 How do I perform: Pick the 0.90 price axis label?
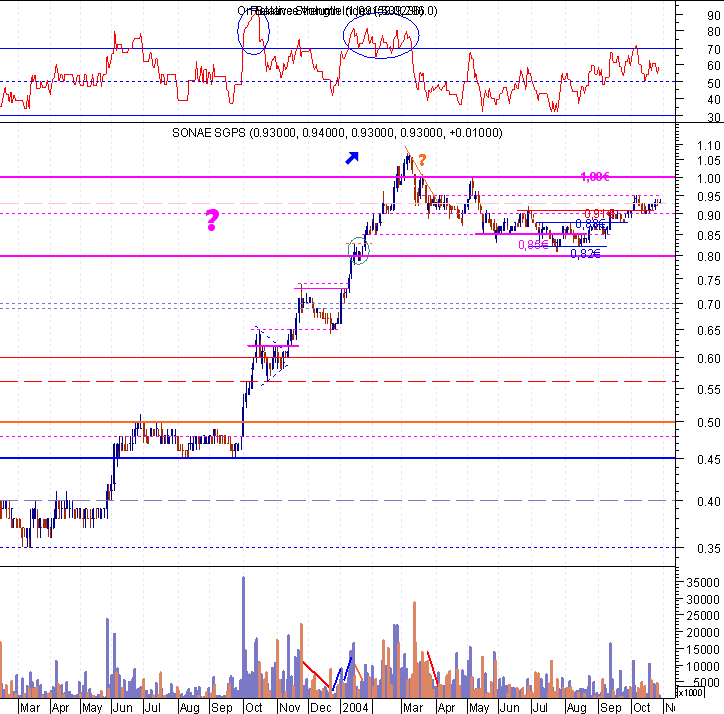point(708,215)
